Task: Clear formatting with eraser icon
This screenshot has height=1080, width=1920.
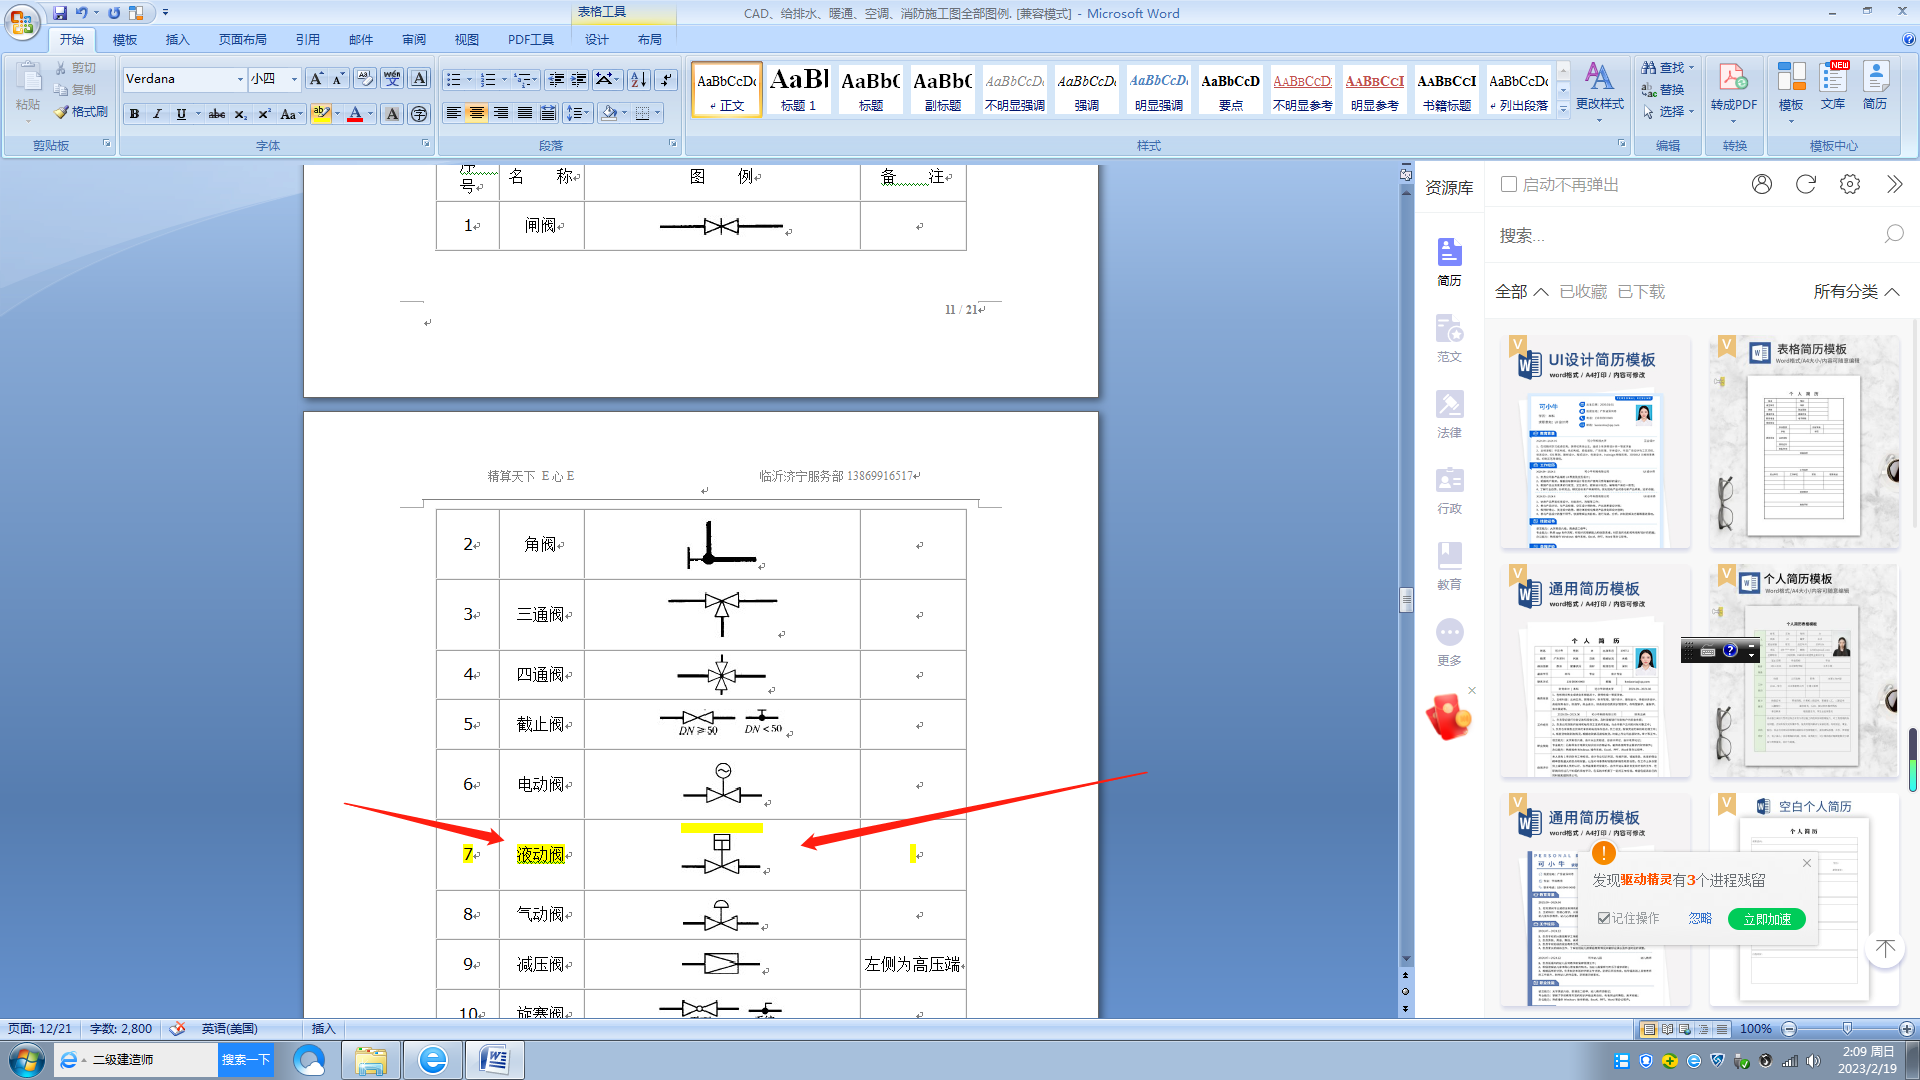Action: [365, 79]
